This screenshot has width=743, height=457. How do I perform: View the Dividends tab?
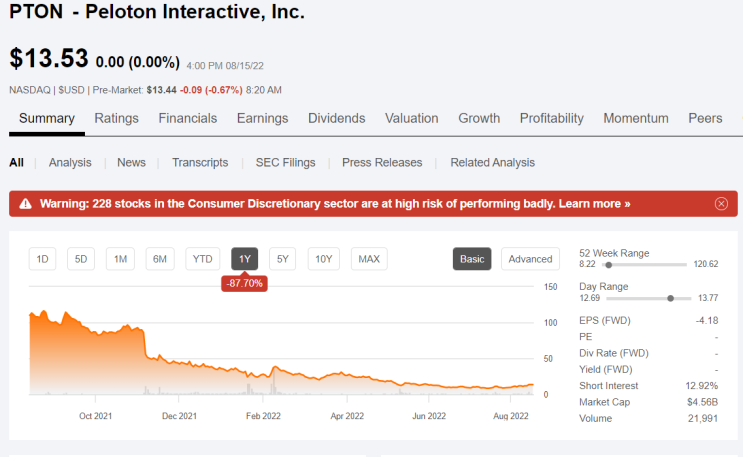click(336, 118)
